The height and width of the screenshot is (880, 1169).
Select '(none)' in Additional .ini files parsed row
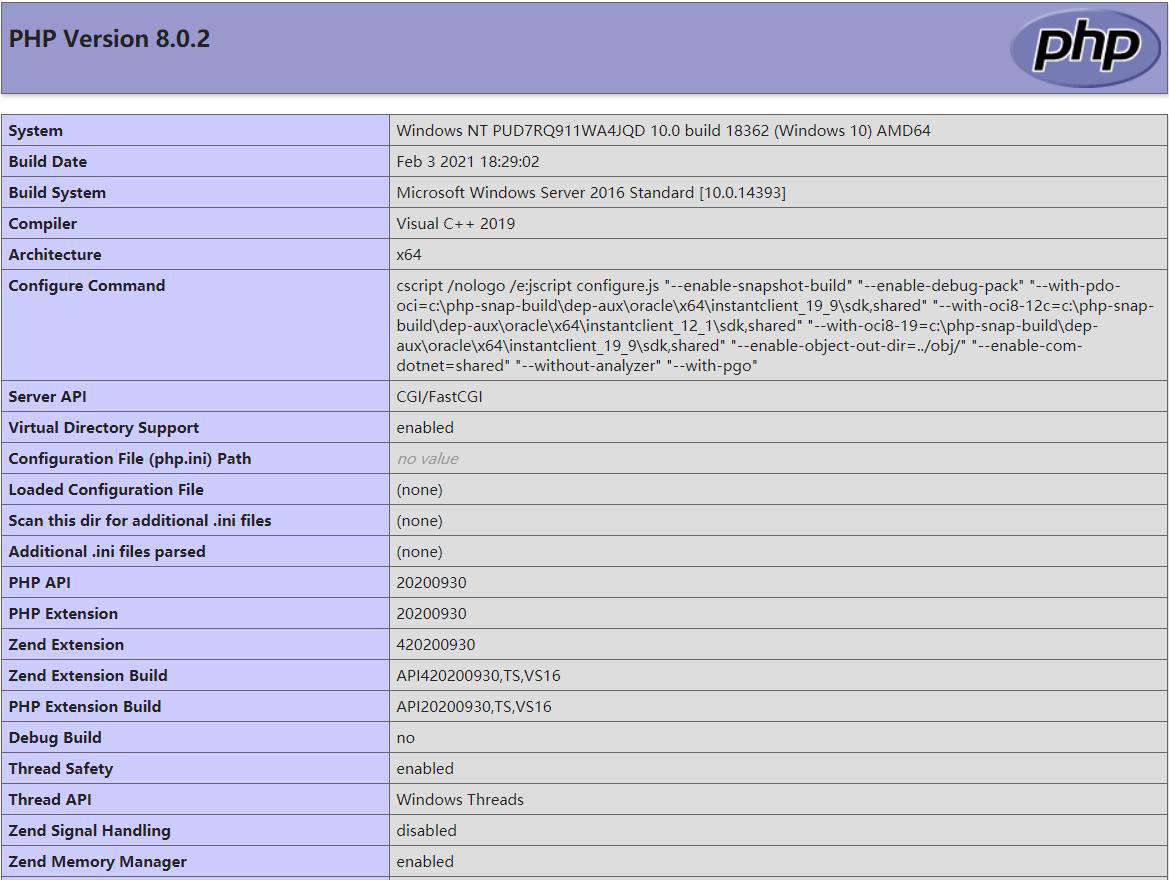click(419, 552)
